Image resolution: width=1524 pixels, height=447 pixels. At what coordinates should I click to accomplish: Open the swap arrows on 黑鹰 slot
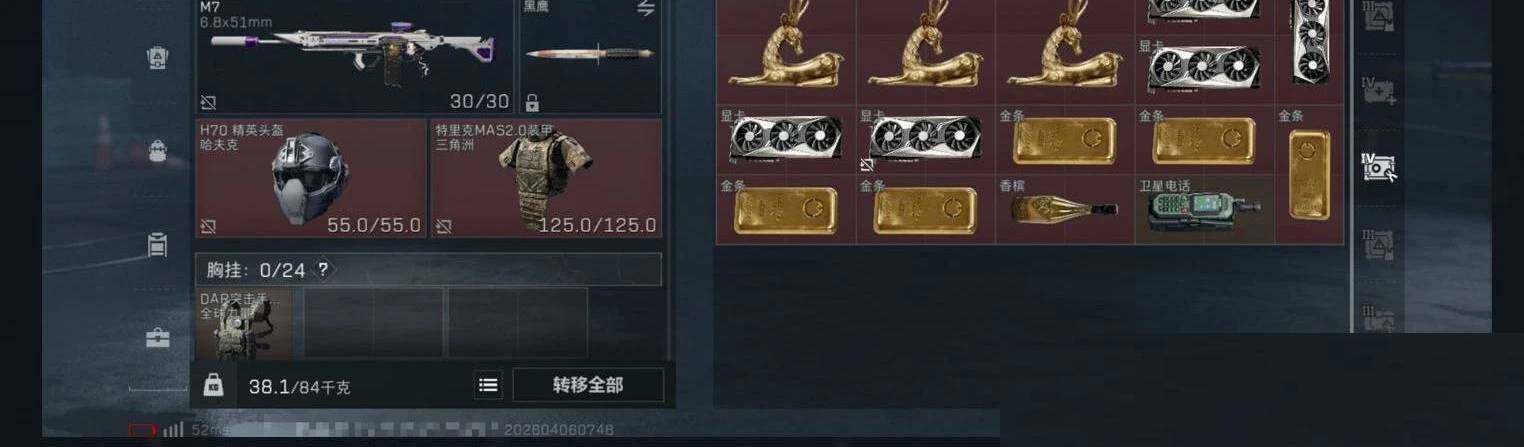click(x=645, y=8)
